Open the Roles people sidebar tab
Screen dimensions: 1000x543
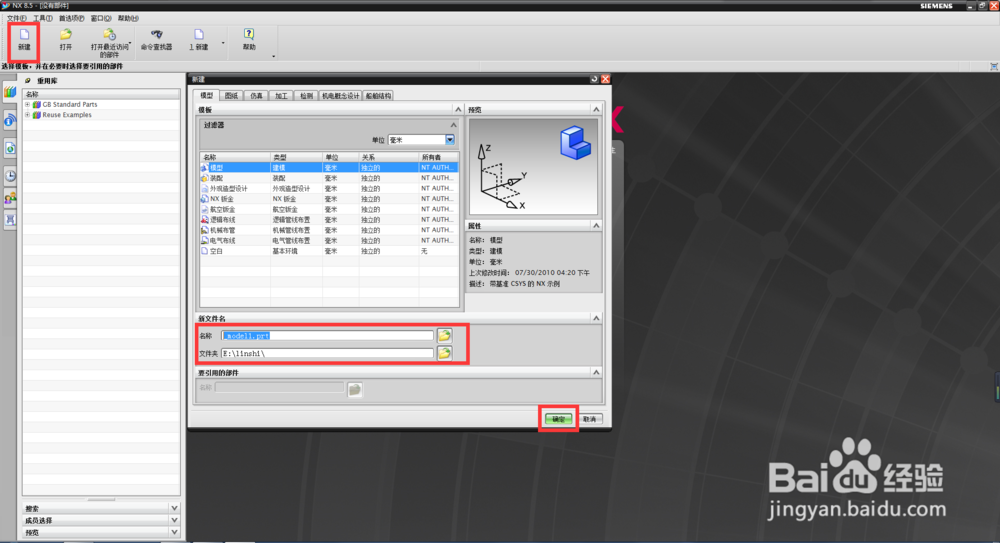click(10, 198)
